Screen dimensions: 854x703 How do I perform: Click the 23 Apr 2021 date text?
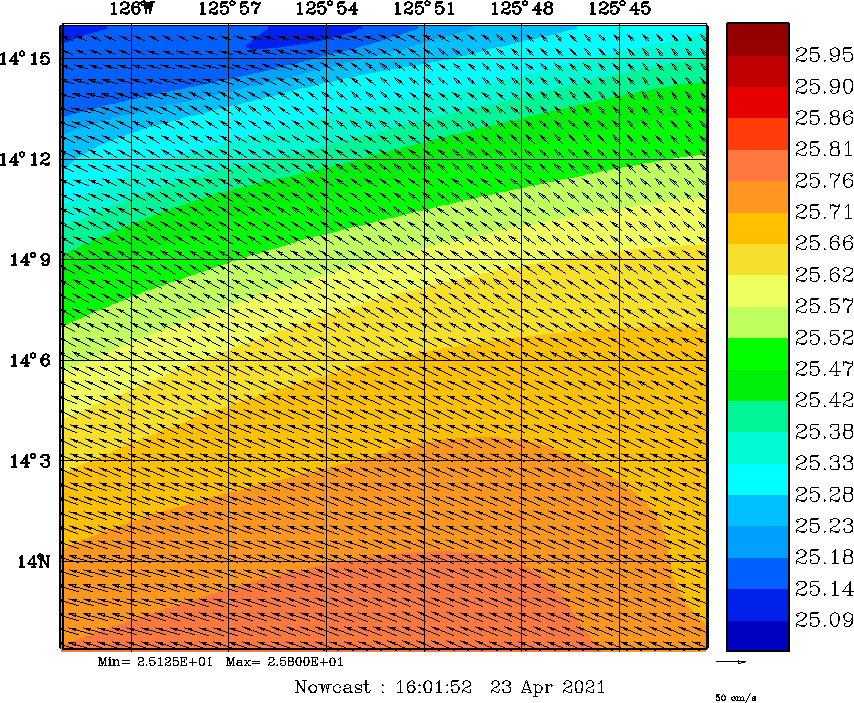click(547, 687)
